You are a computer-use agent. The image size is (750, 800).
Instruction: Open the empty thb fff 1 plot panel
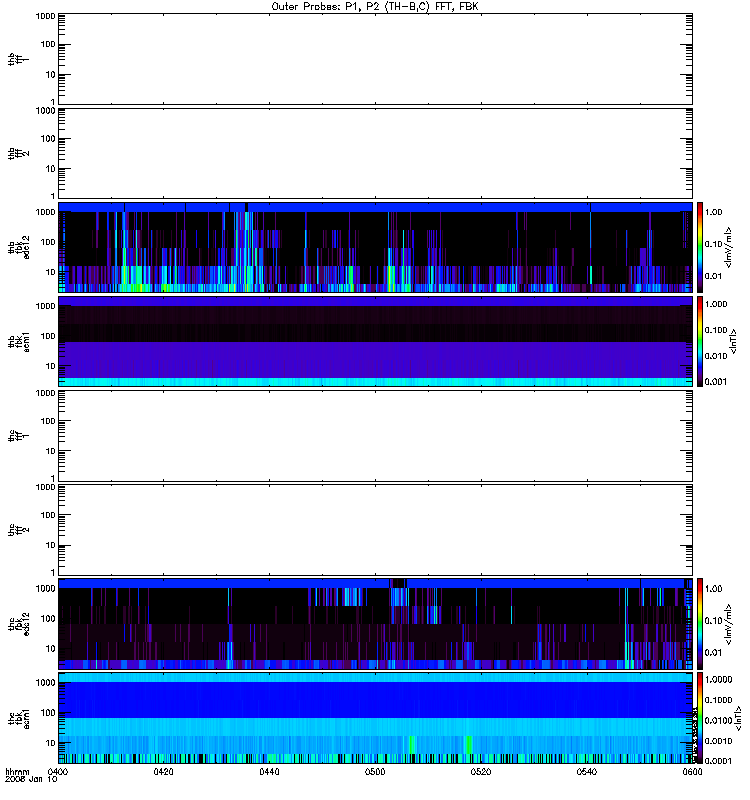coord(376,59)
